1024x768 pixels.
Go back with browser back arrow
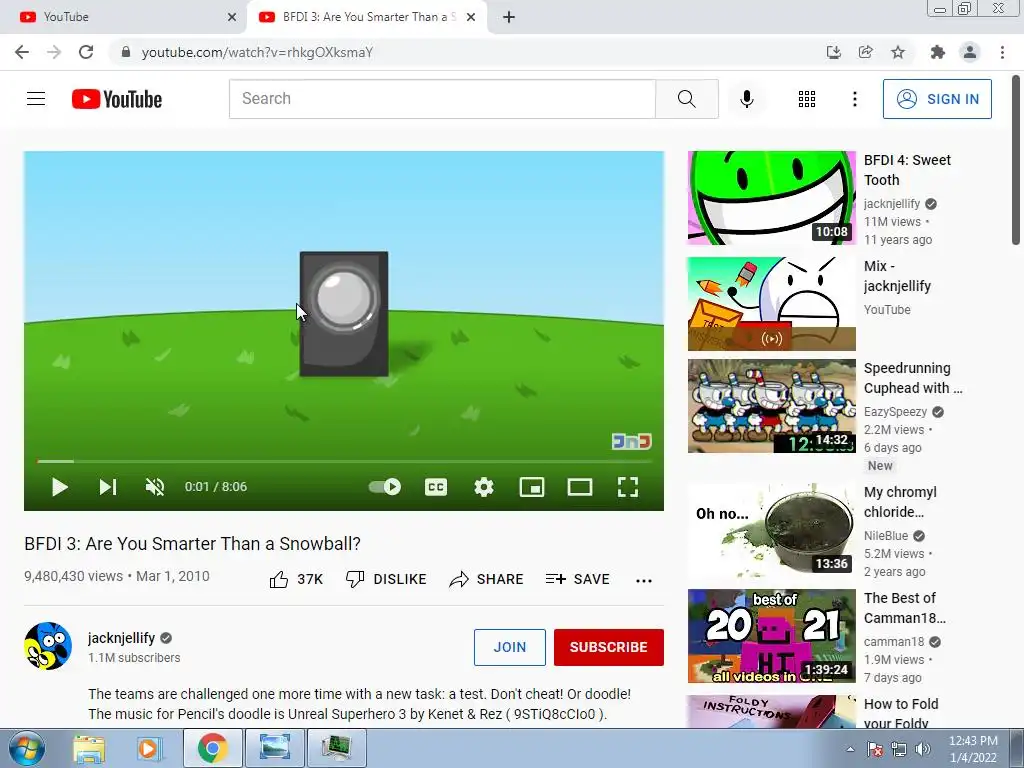coord(22,52)
